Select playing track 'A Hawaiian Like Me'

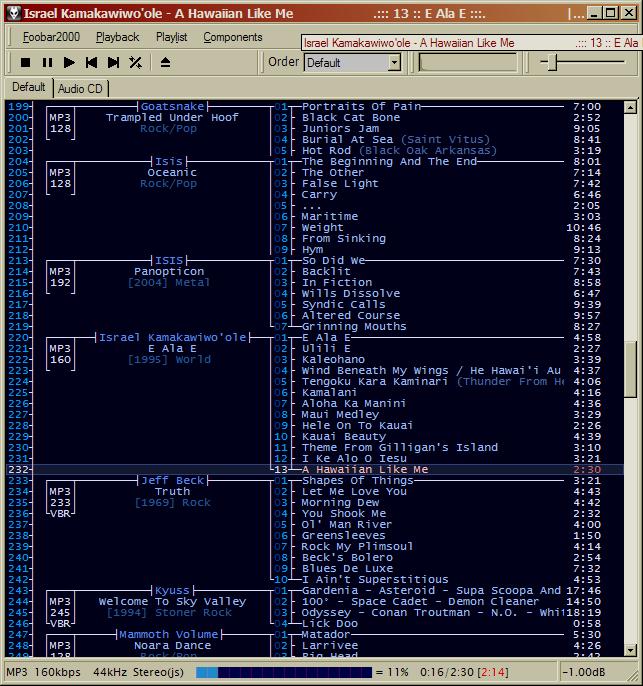365,469
